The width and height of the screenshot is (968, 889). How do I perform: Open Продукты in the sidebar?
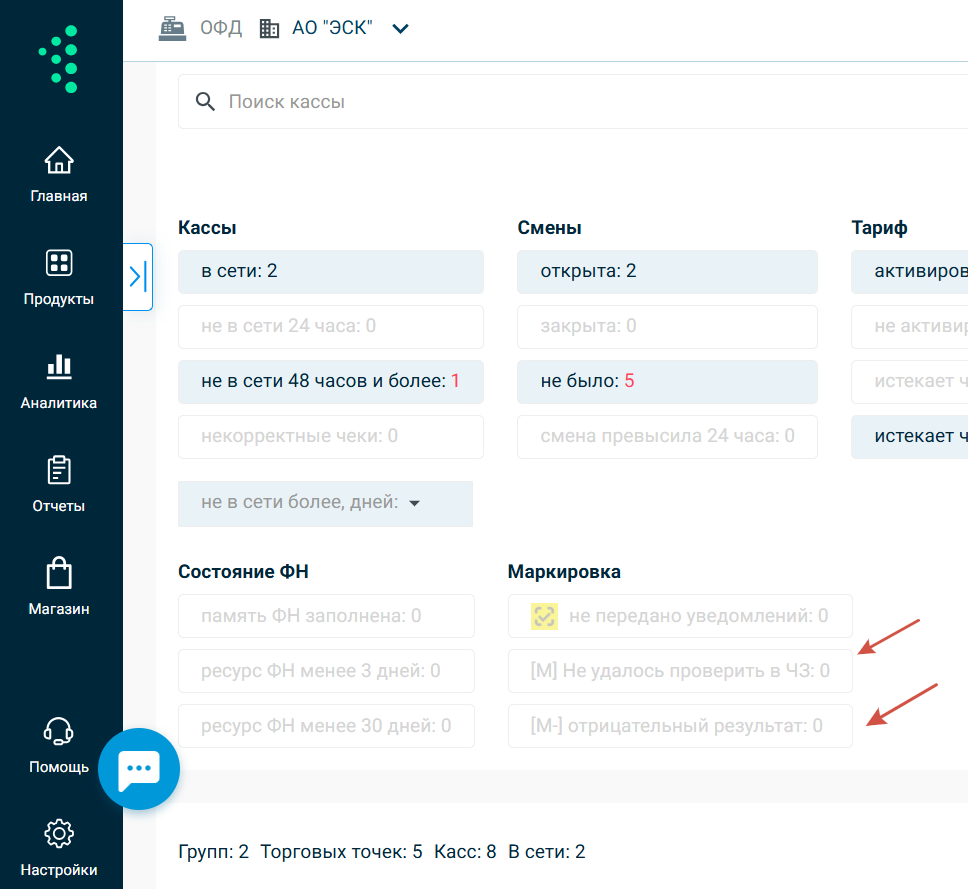(59, 263)
